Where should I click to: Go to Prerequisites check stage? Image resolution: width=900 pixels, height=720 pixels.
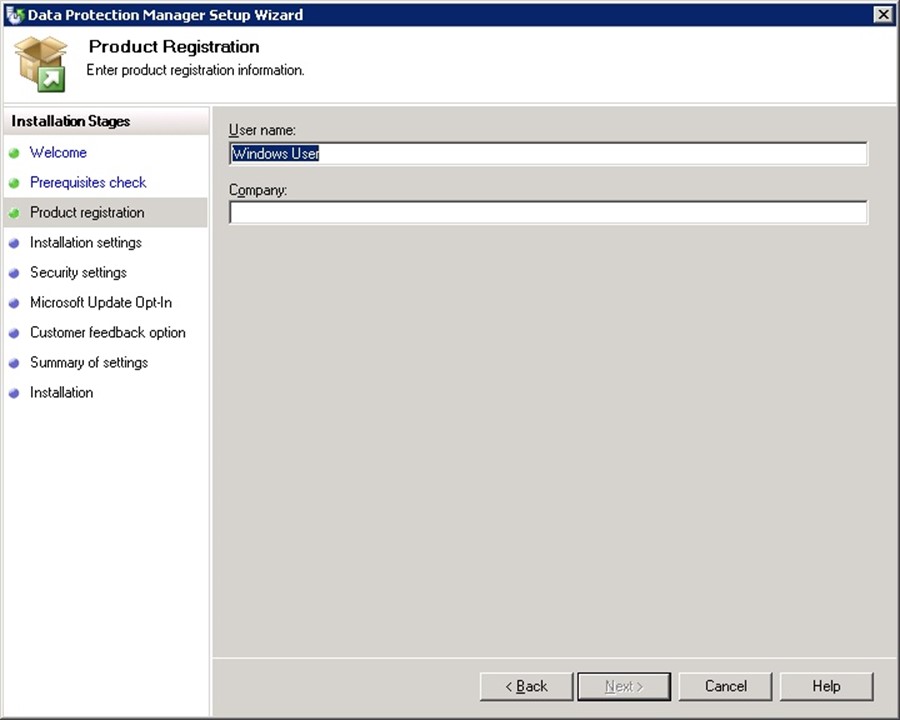click(x=88, y=183)
